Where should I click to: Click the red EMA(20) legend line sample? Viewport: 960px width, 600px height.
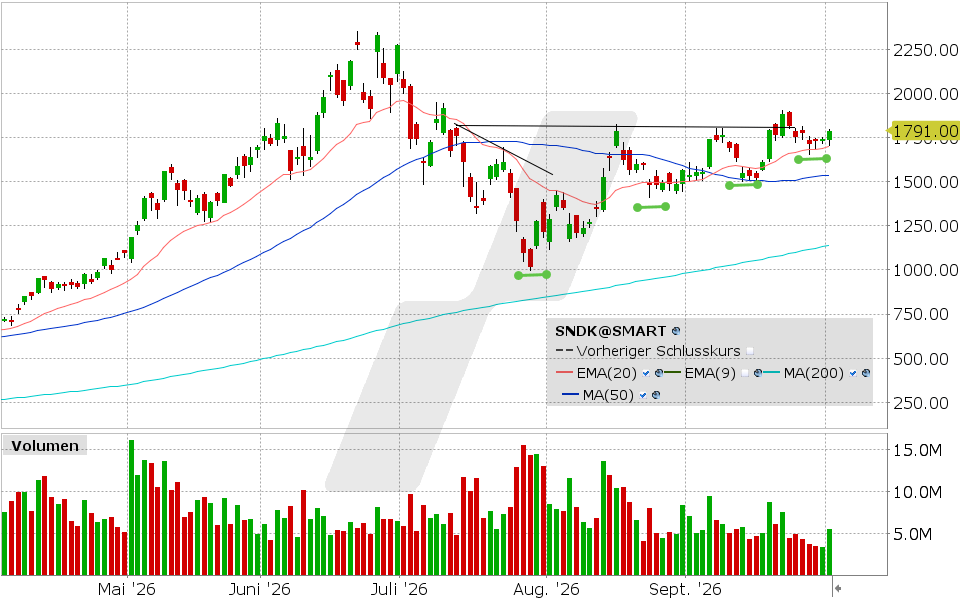point(564,373)
